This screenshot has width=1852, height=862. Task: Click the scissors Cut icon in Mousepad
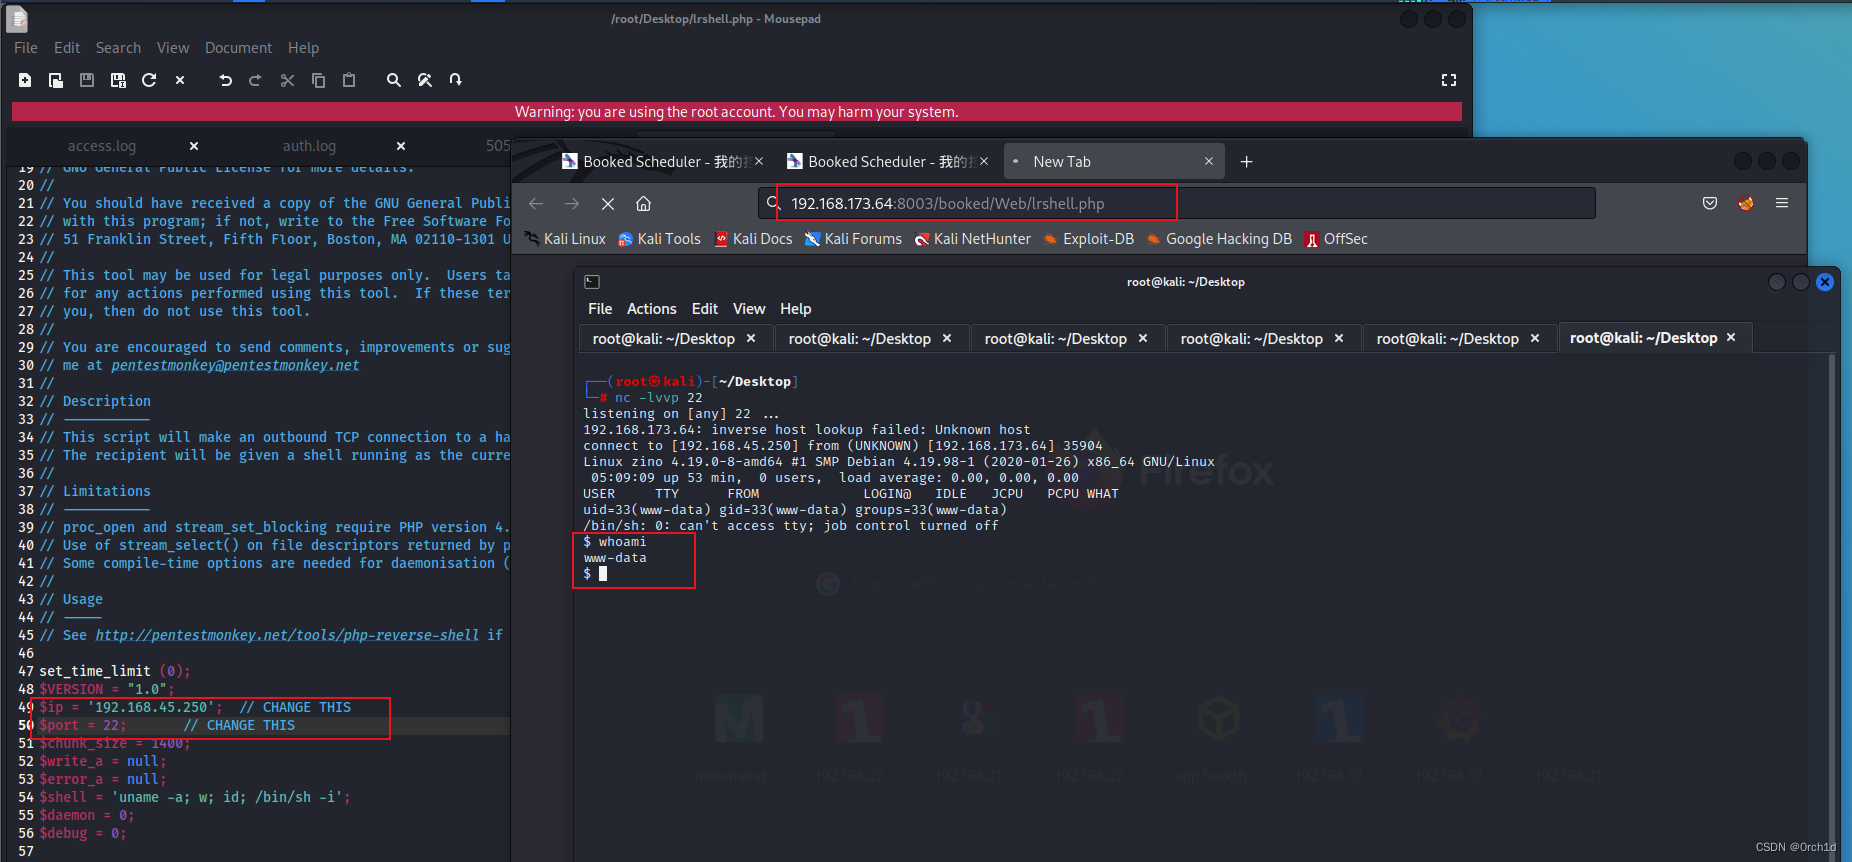point(287,80)
